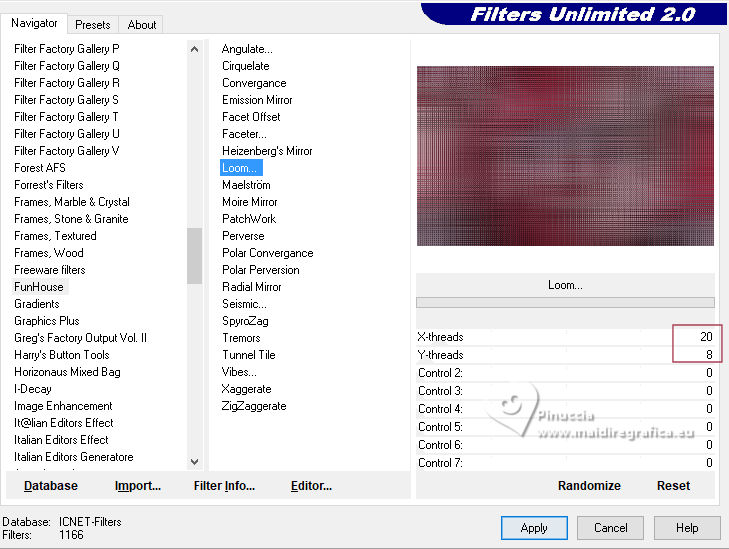Select the Convergance filter
This screenshot has height=549, width=729.
click(254, 83)
